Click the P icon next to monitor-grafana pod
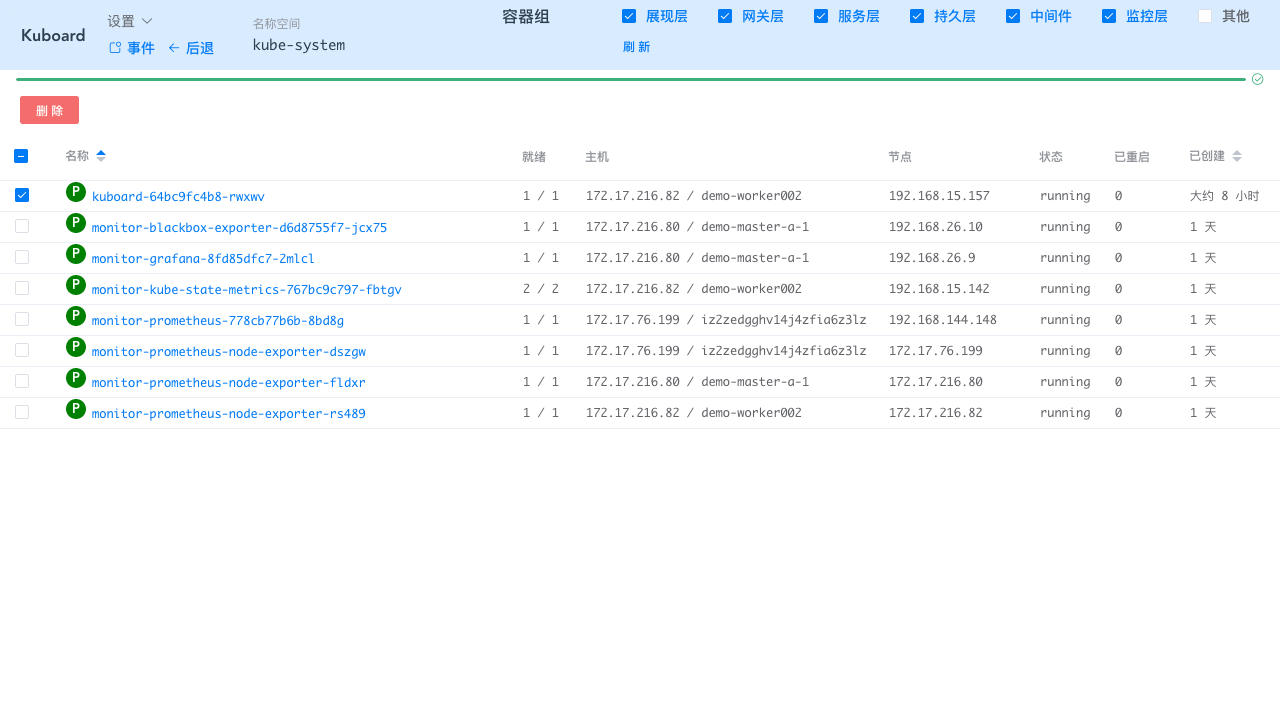Viewport: 1280px width, 720px height. click(75, 253)
